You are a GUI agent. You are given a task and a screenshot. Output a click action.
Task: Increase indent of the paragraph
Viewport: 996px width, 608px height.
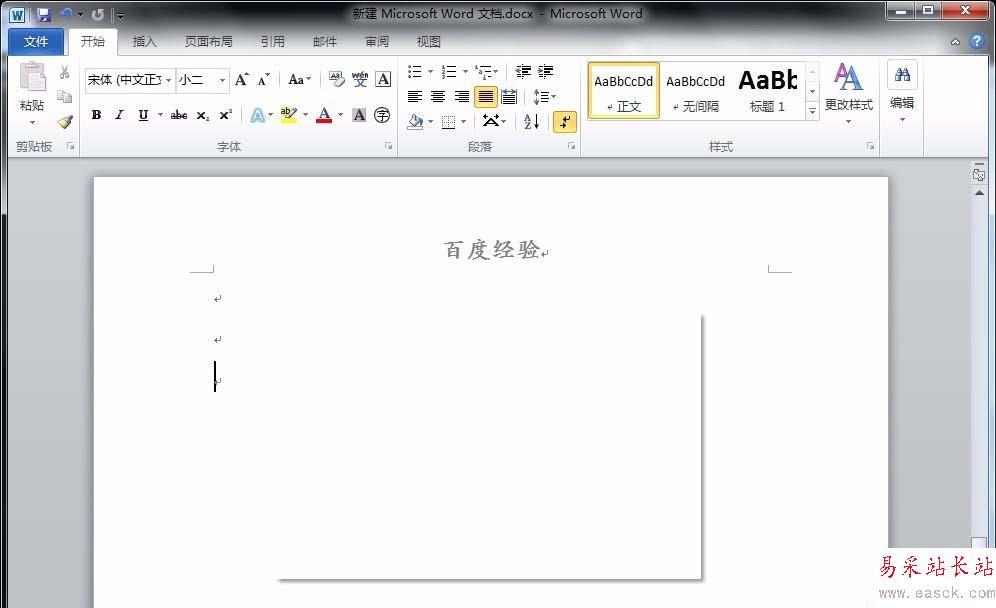[545, 71]
